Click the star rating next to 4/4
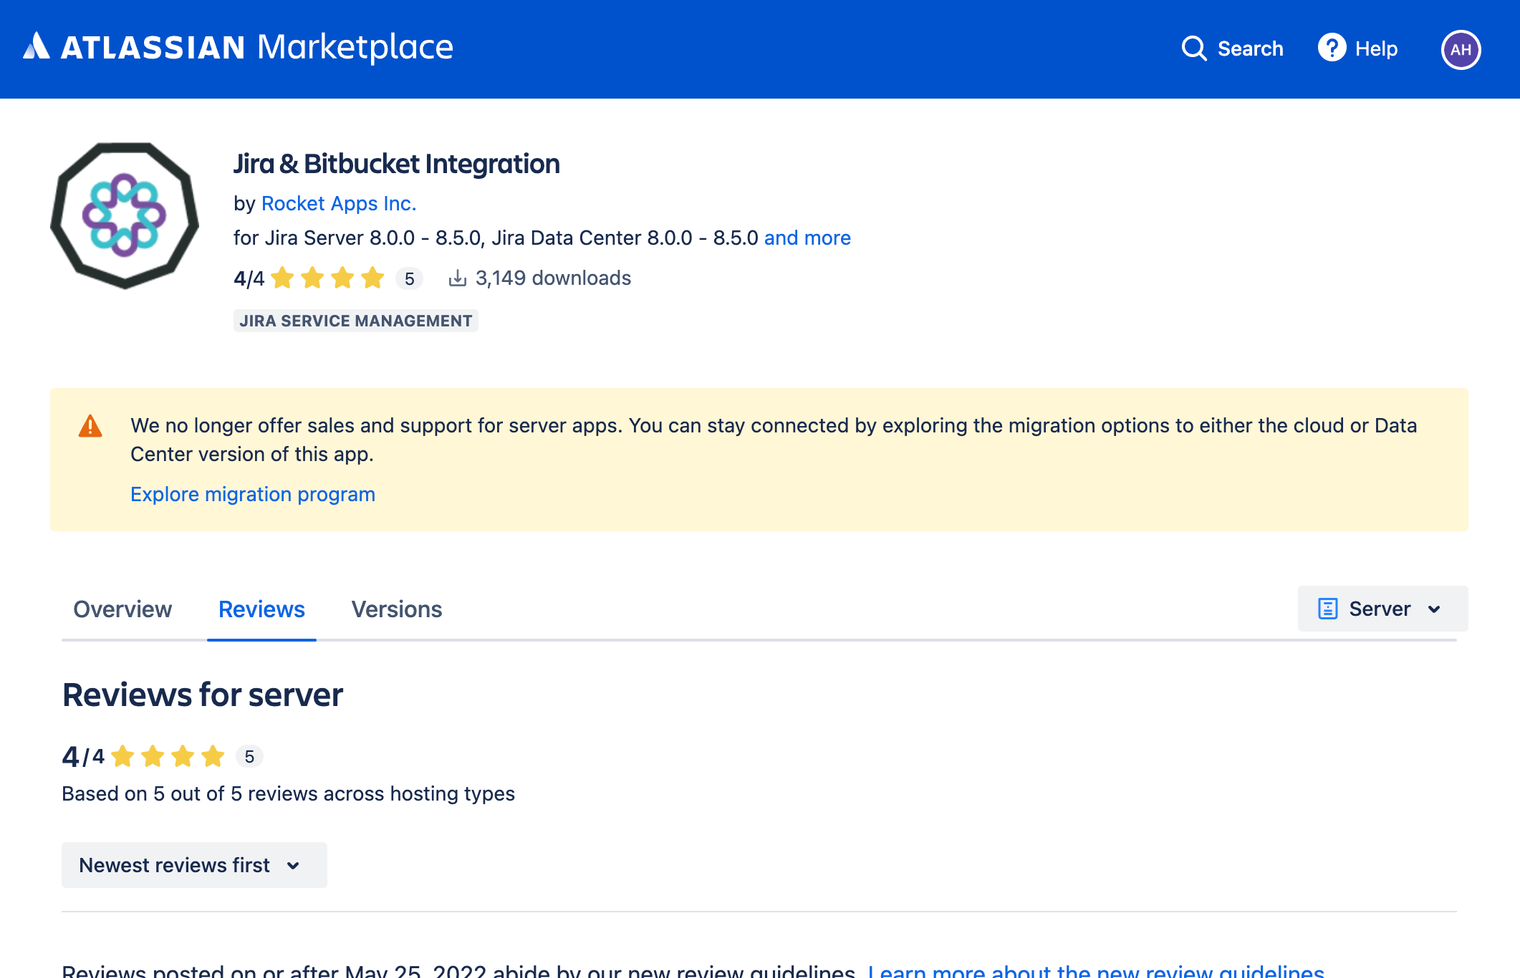This screenshot has height=978, width=1520. click(x=327, y=277)
